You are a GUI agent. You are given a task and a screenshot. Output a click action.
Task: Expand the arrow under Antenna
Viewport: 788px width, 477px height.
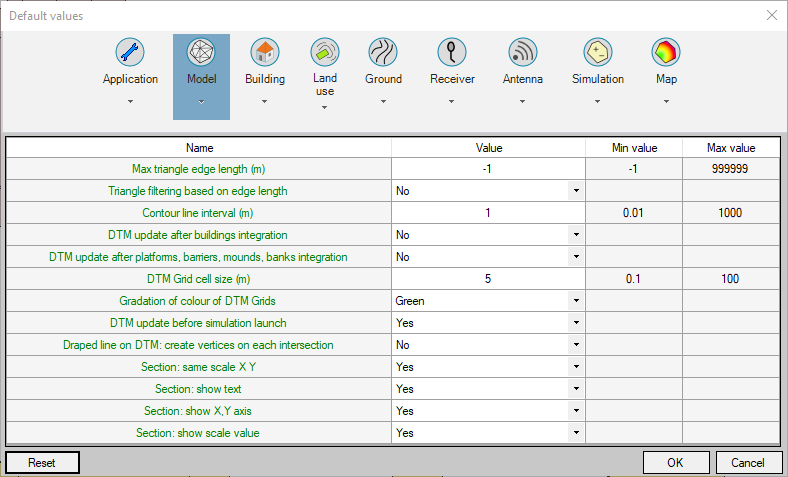point(522,102)
